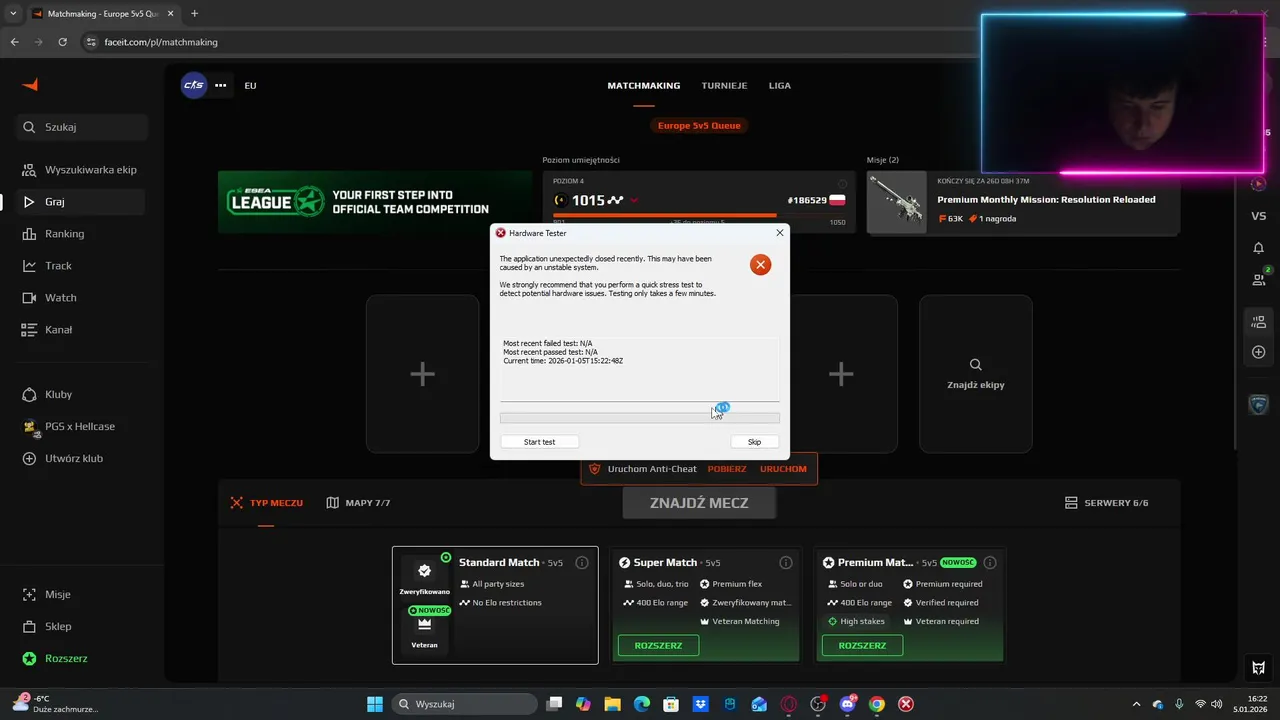
Task: Click the Hardware Tester progress bar
Action: tap(640, 417)
